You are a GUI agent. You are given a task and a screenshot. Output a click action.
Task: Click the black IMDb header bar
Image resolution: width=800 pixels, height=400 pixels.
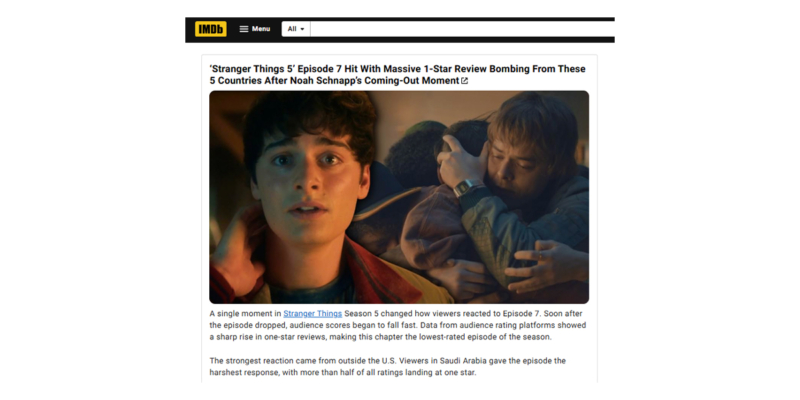tap(399, 30)
